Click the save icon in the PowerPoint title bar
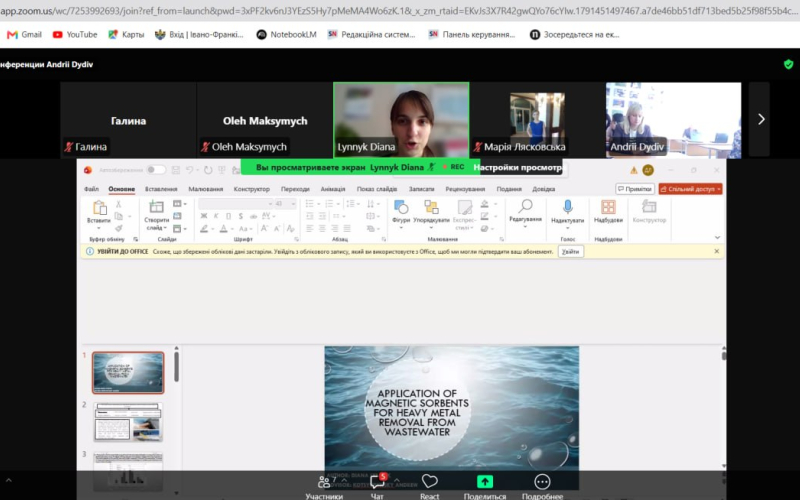Viewport: 800px width, 500px height. [176, 169]
